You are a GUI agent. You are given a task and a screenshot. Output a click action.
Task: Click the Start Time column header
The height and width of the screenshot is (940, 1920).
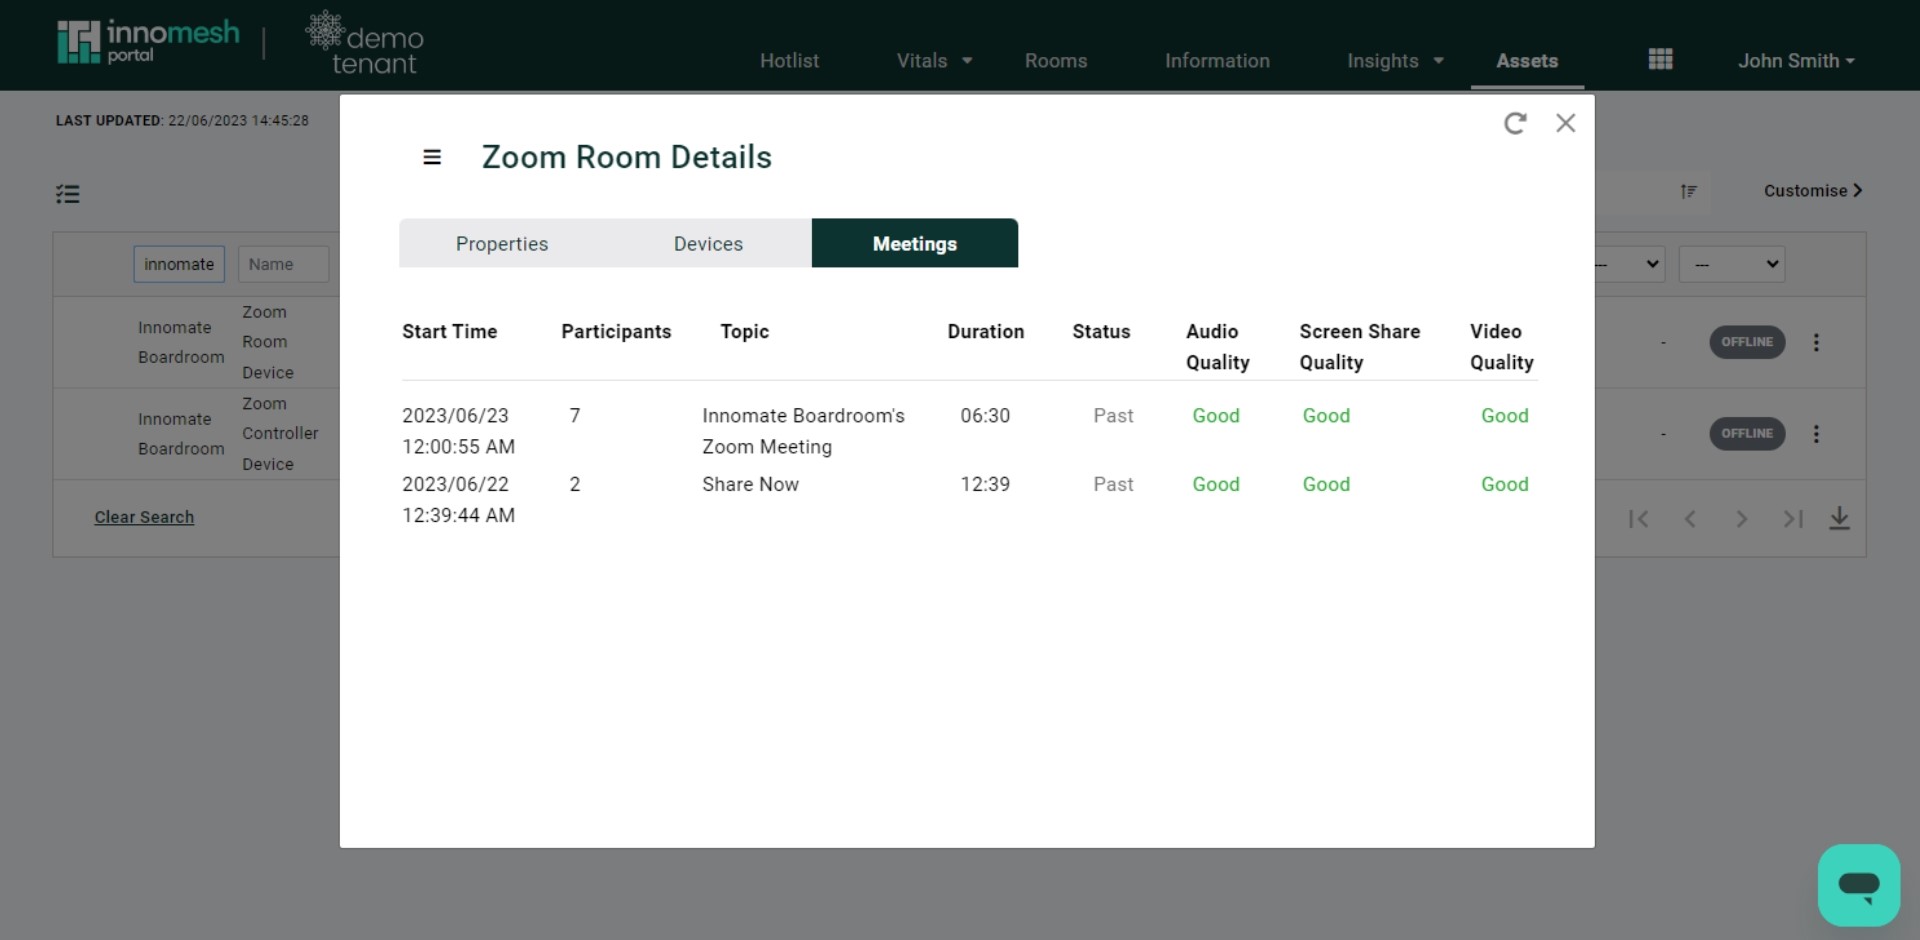[450, 331]
